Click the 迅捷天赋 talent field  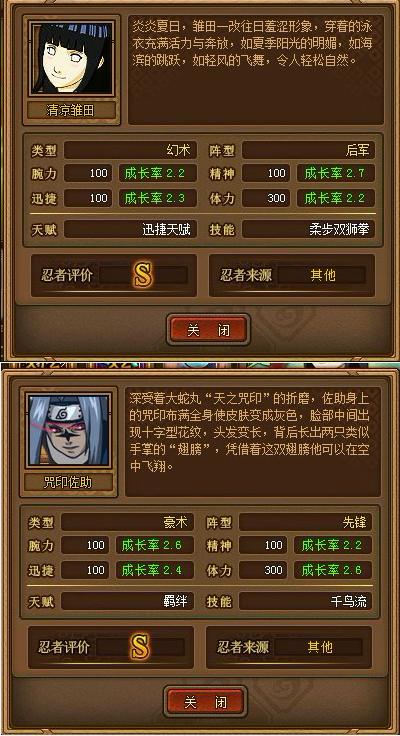[x=131, y=229]
